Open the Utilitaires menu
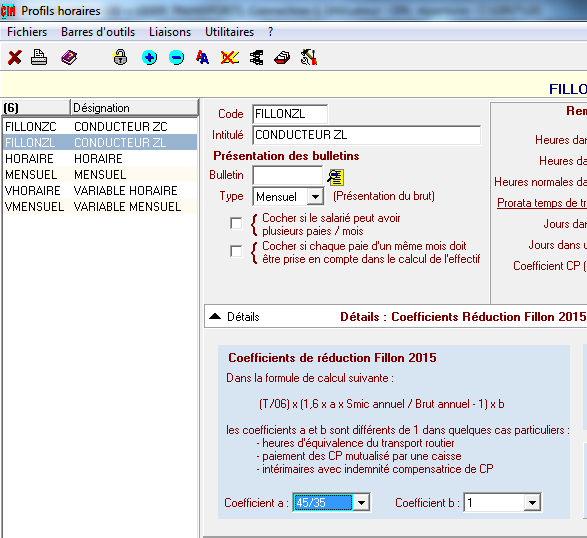This screenshot has height=538, width=587. (229, 32)
